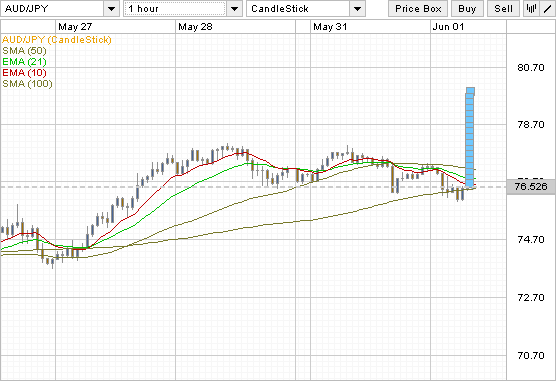Screen dimensions: 556x381
Task: Expand the AUD/JPY currency pair dropdown arrow
Action: coord(111,9)
